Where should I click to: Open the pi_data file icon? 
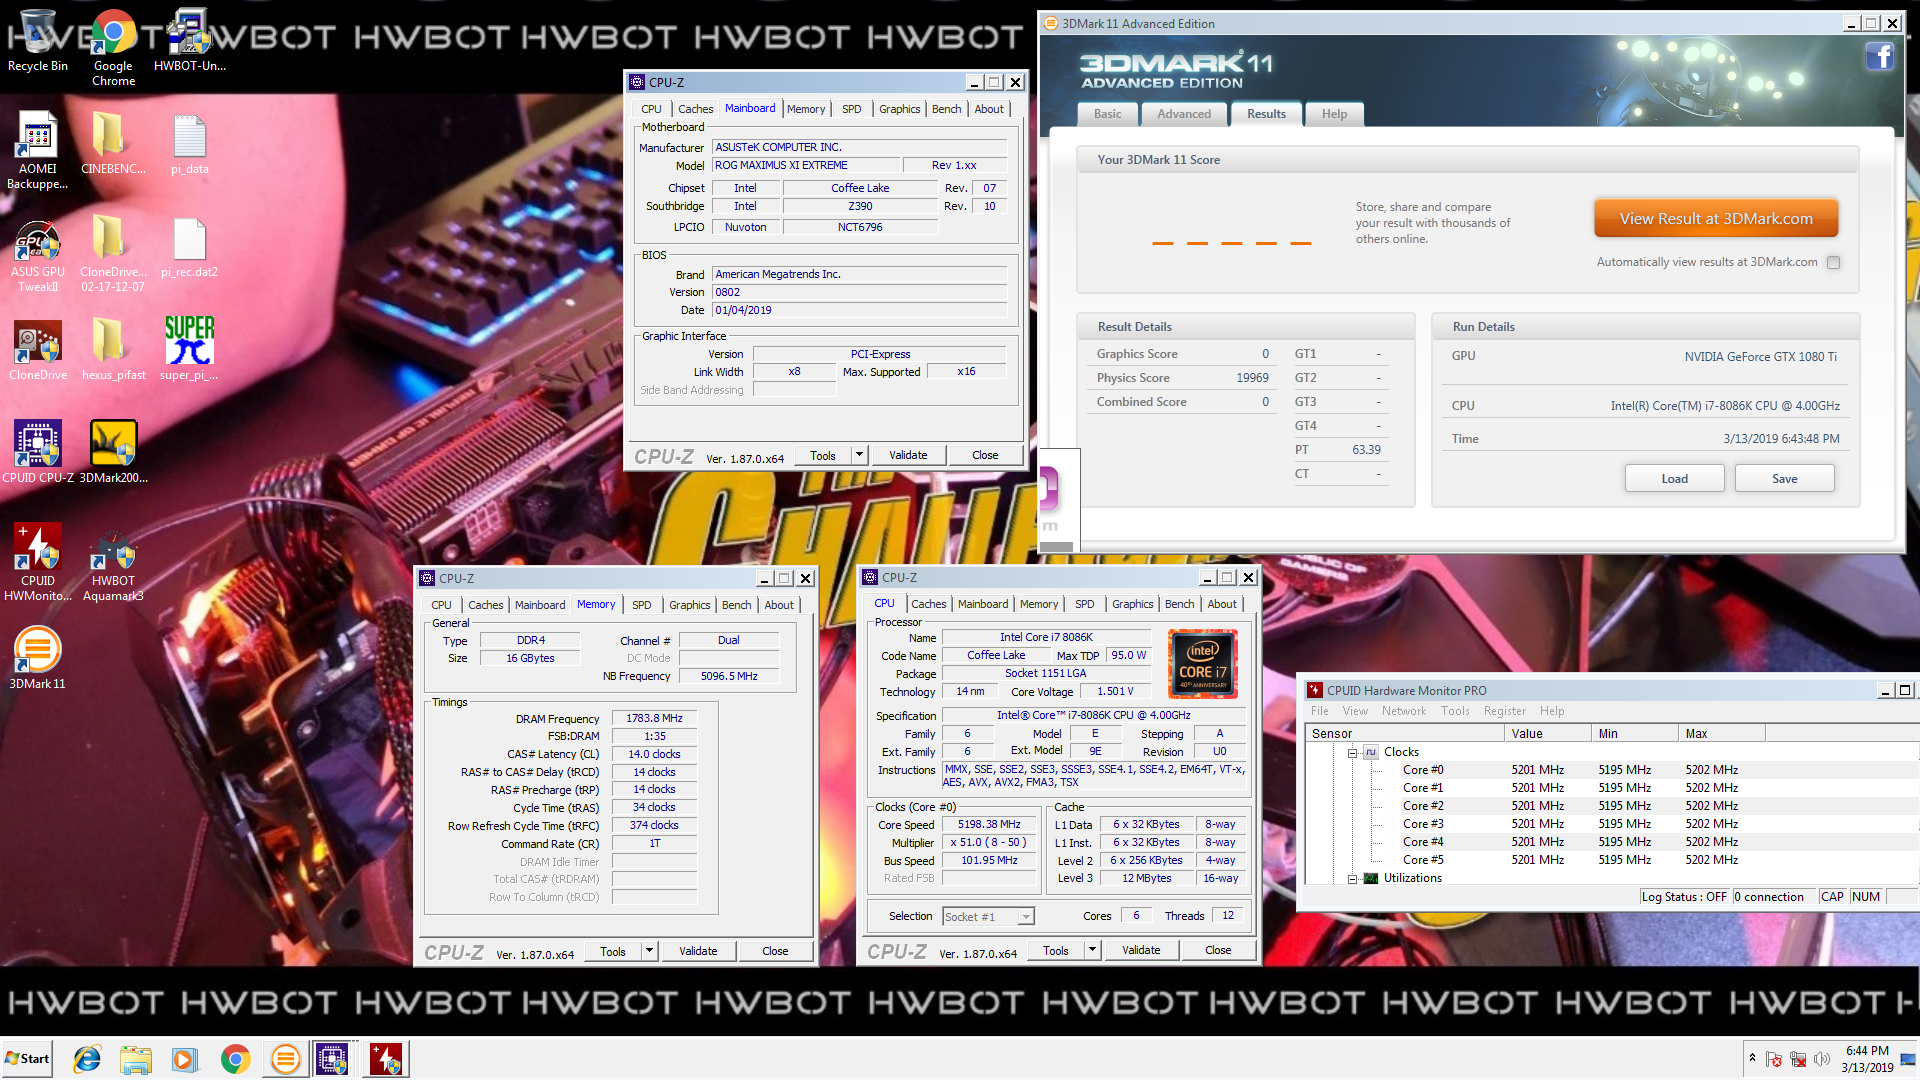189,143
